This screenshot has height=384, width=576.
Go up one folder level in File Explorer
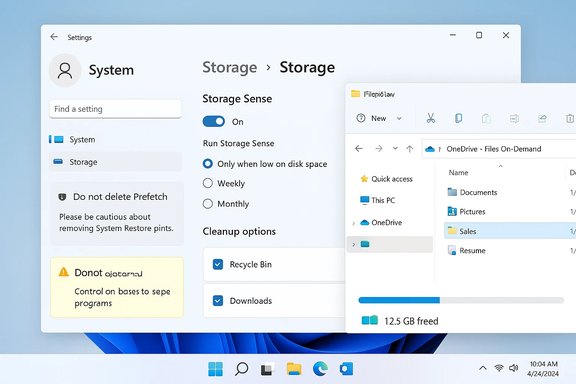click(x=410, y=148)
